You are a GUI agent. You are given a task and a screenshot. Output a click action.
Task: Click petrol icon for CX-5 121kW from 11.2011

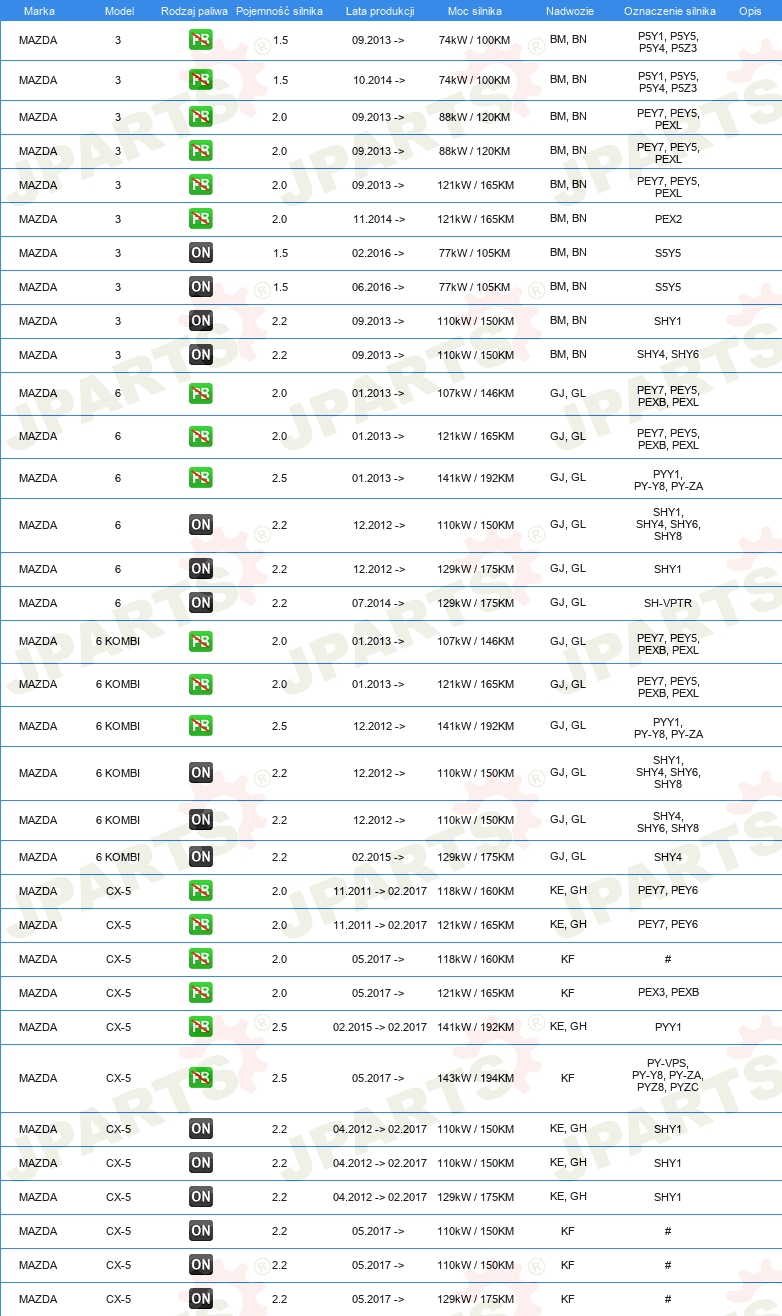(200, 924)
